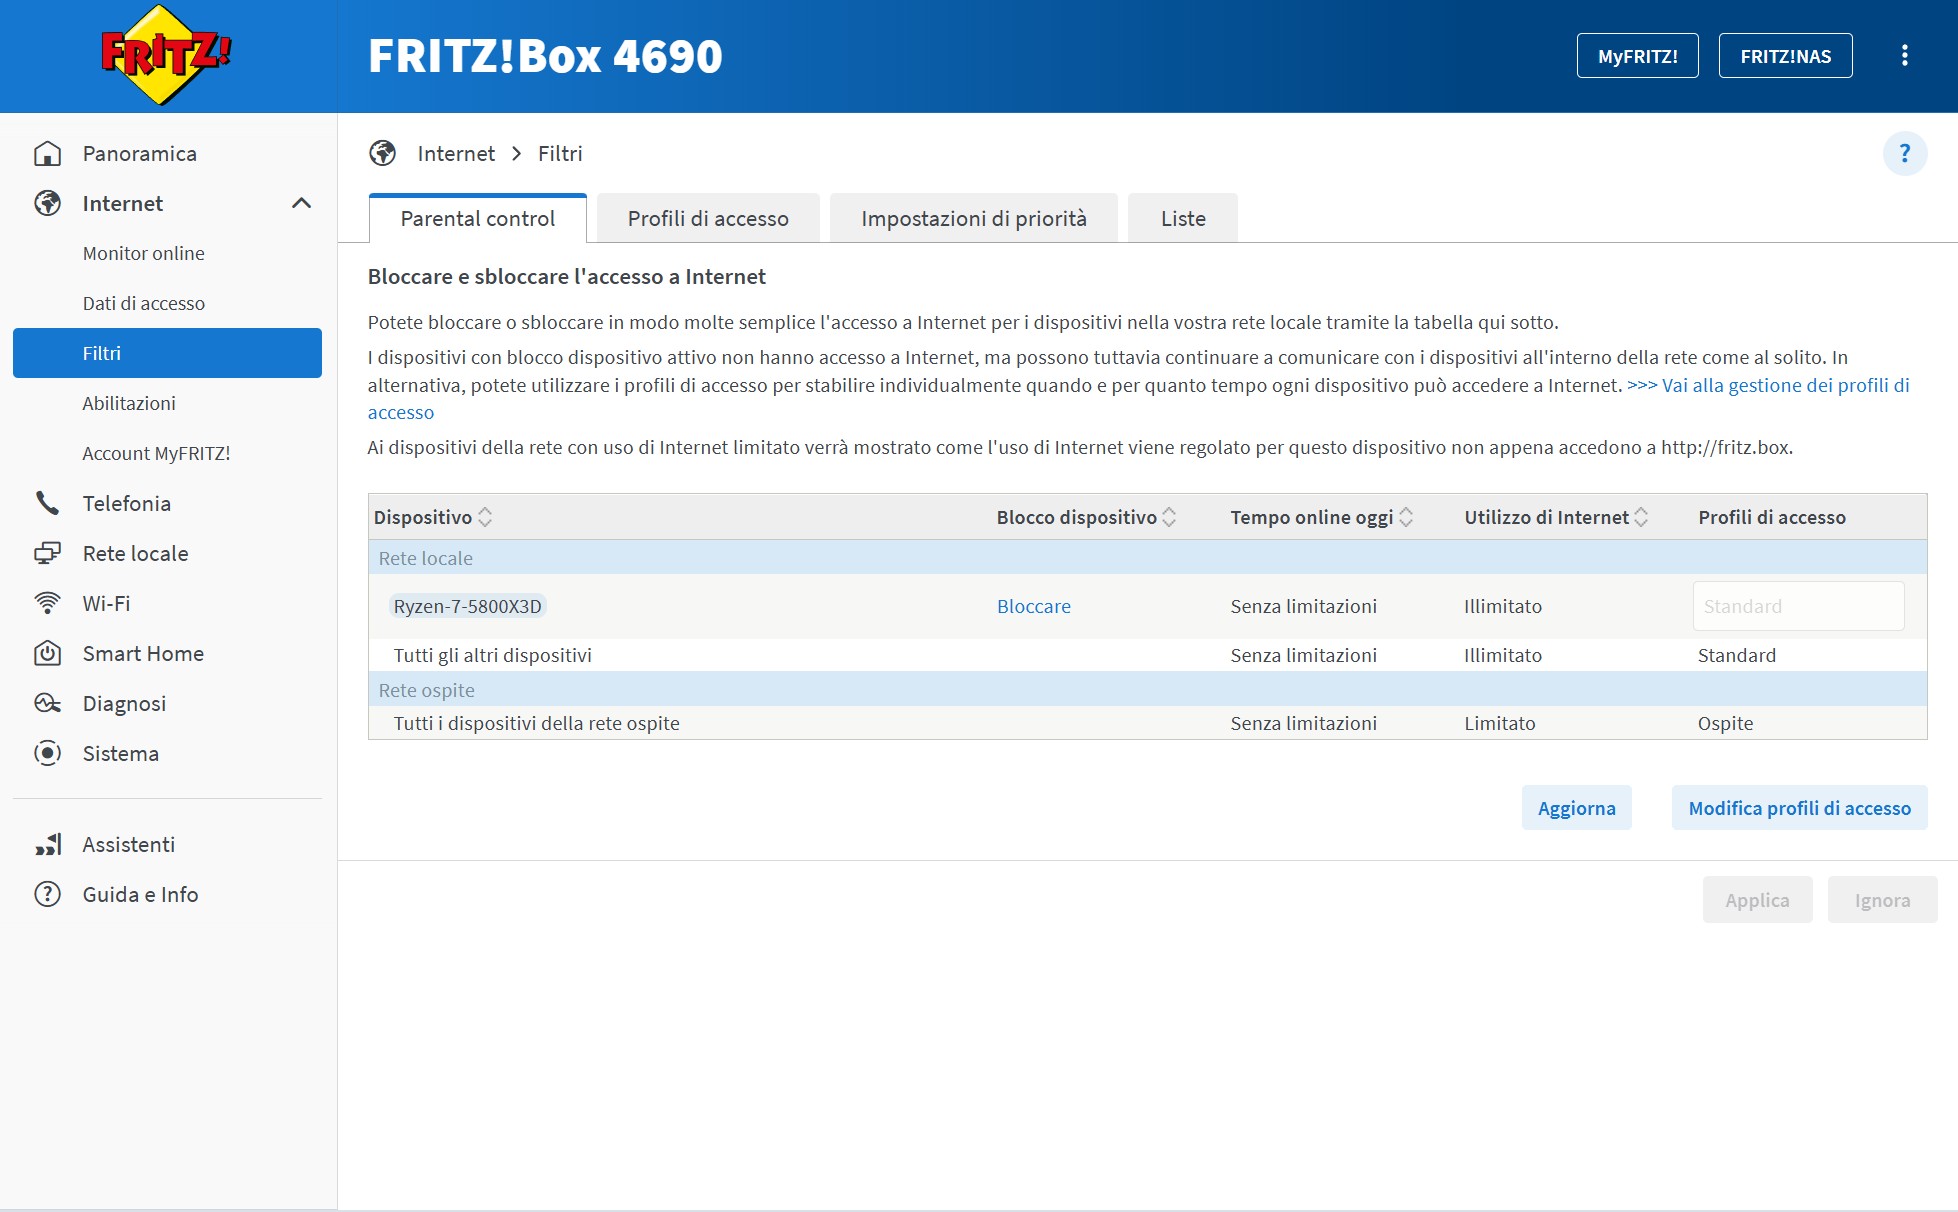Viewport: 1958px width, 1212px height.
Task: Open Diagnosi menu
Action: [124, 703]
